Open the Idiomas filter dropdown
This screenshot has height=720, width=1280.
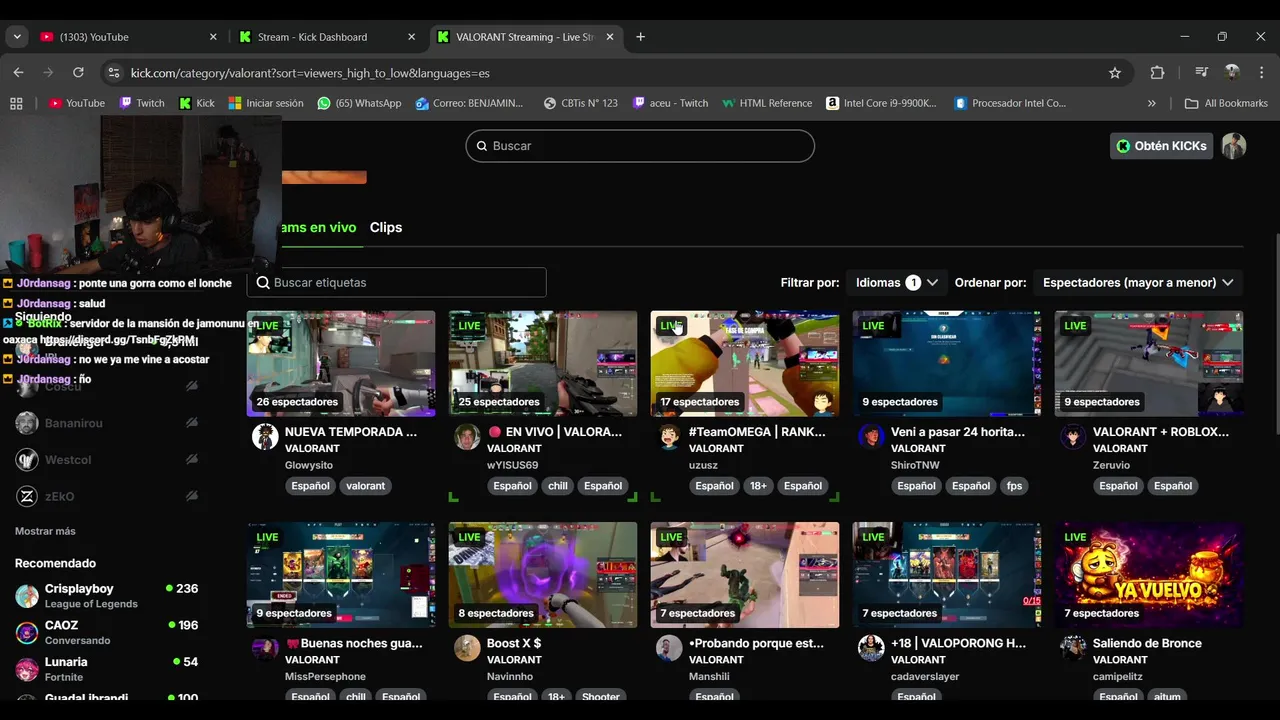(x=896, y=282)
